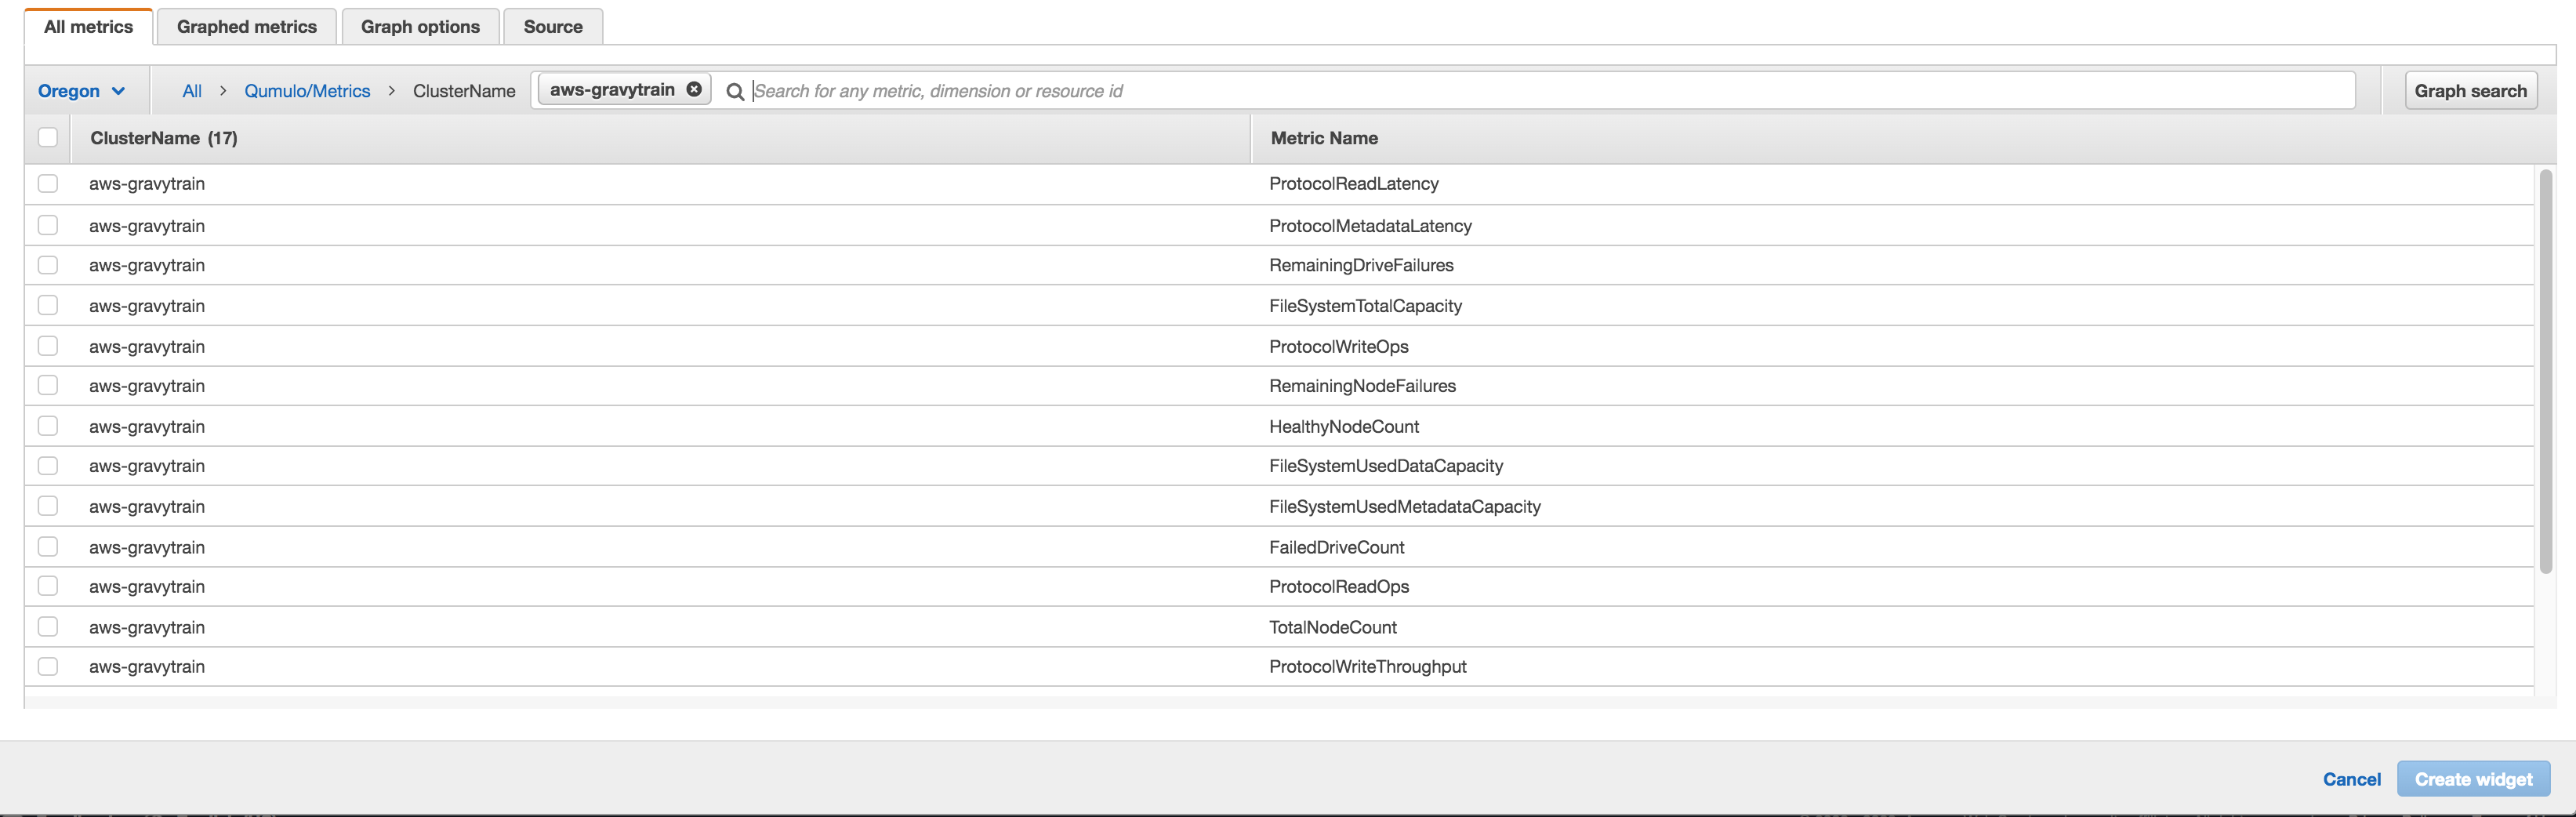Check the ProtocolReadLatency metric
This screenshot has width=2576, height=817.
47,184
